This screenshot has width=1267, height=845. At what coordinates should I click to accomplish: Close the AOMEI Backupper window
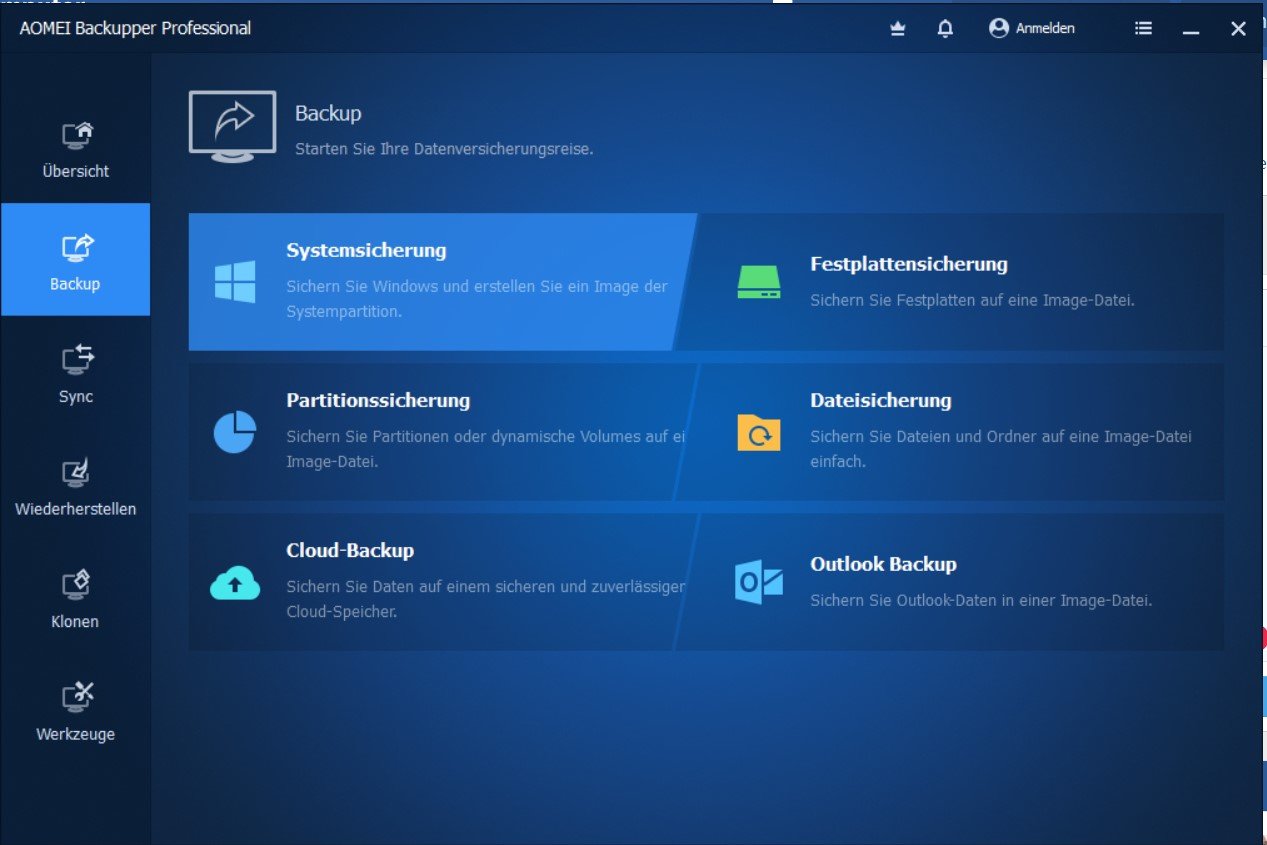click(x=1238, y=29)
